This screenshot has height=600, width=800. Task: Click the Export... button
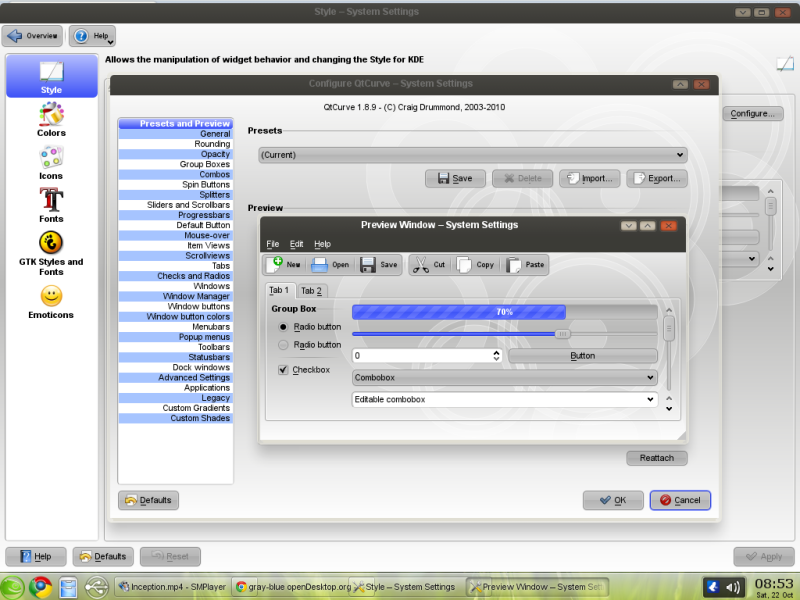tap(657, 179)
